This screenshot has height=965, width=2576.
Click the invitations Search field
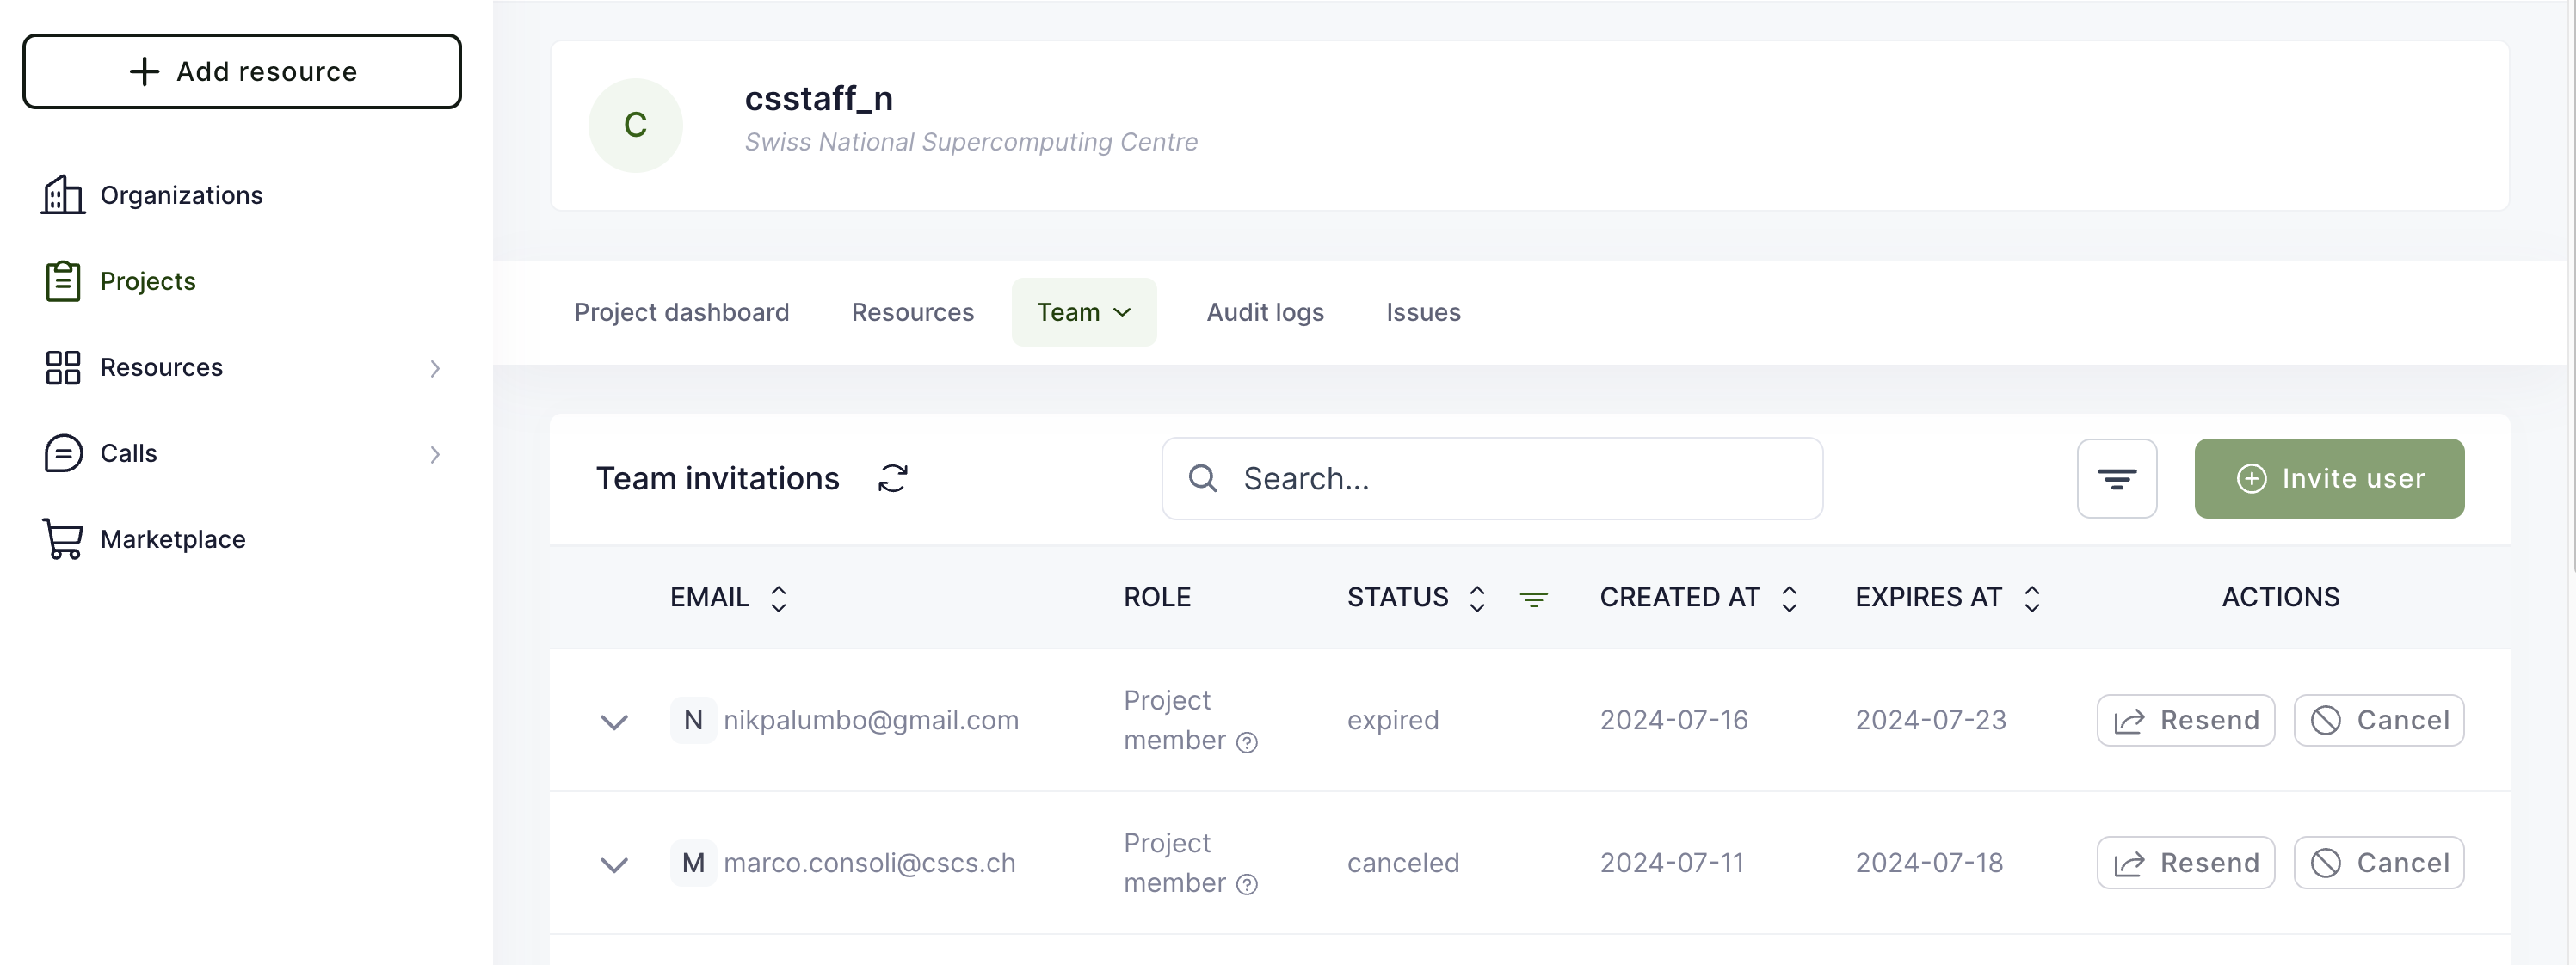(x=1492, y=478)
